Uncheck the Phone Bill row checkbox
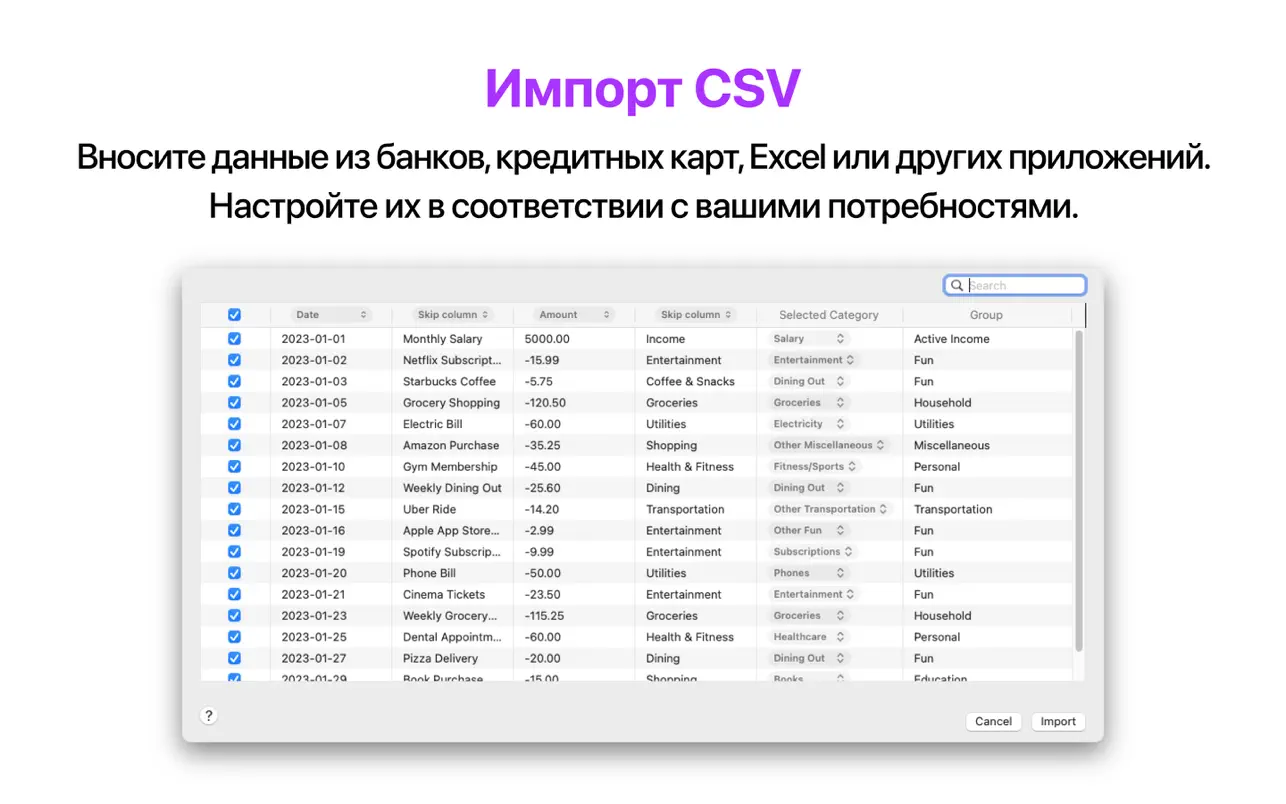This screenshot has width=1286, height=804. pyautogui.click(x=234, y=573)
